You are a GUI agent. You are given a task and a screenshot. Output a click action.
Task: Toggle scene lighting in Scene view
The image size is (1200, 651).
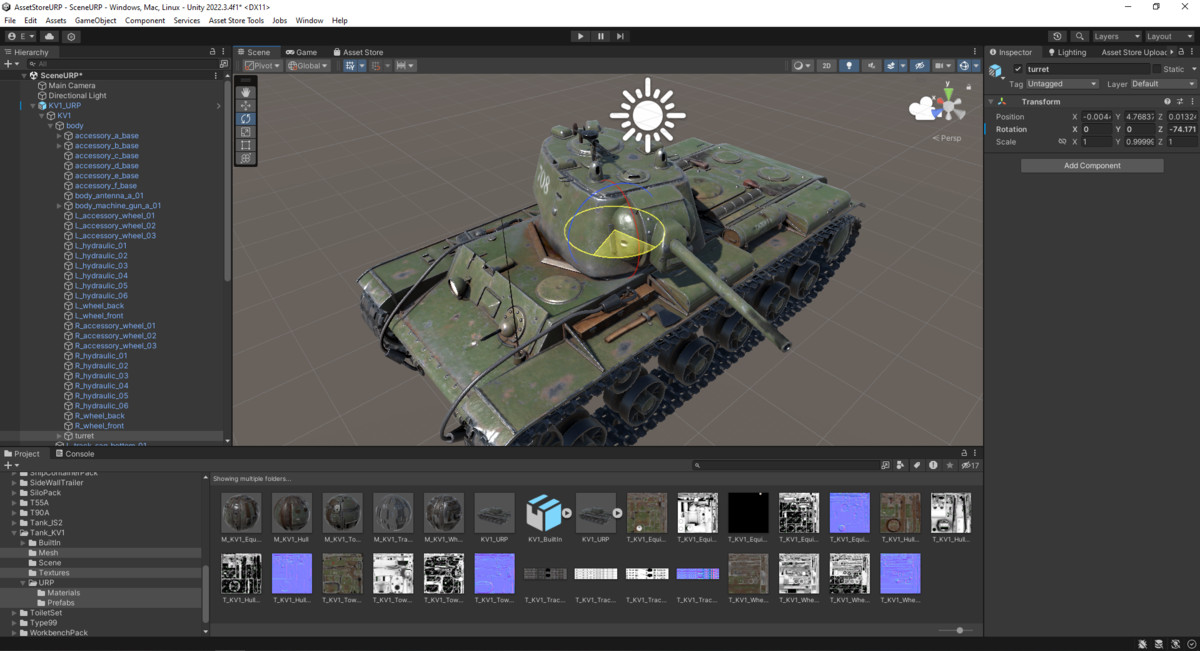click(x=847, y=65)
